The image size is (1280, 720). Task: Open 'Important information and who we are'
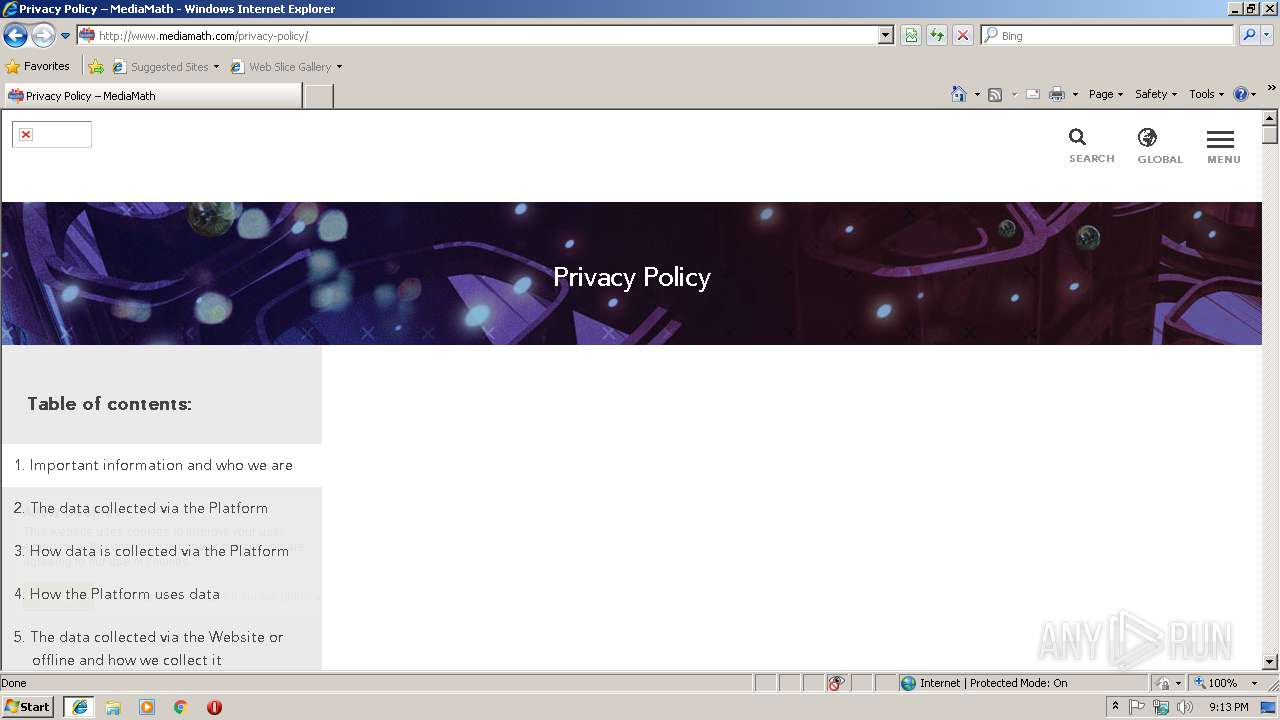pyautogui.click(x=161, y=465)
